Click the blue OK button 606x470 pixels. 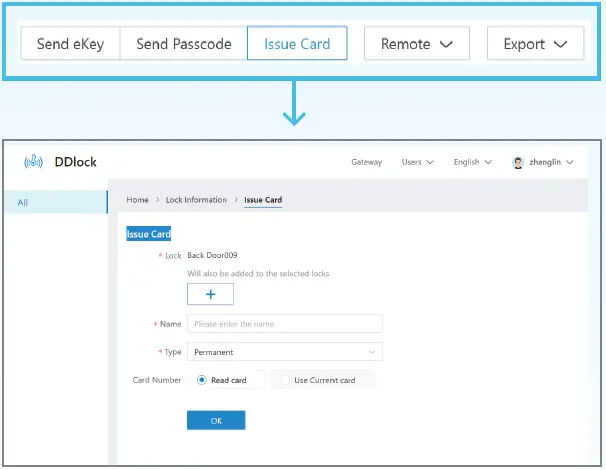click(x=216, y=420)
